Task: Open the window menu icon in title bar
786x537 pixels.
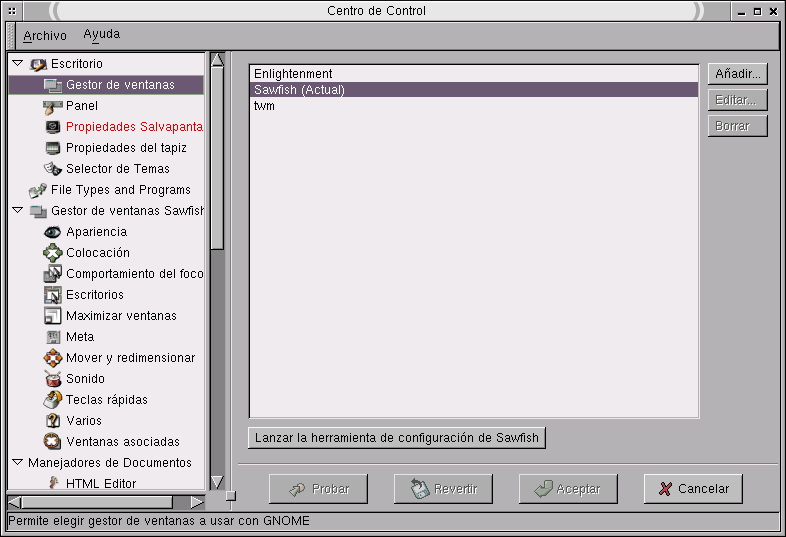Action: 12,11
